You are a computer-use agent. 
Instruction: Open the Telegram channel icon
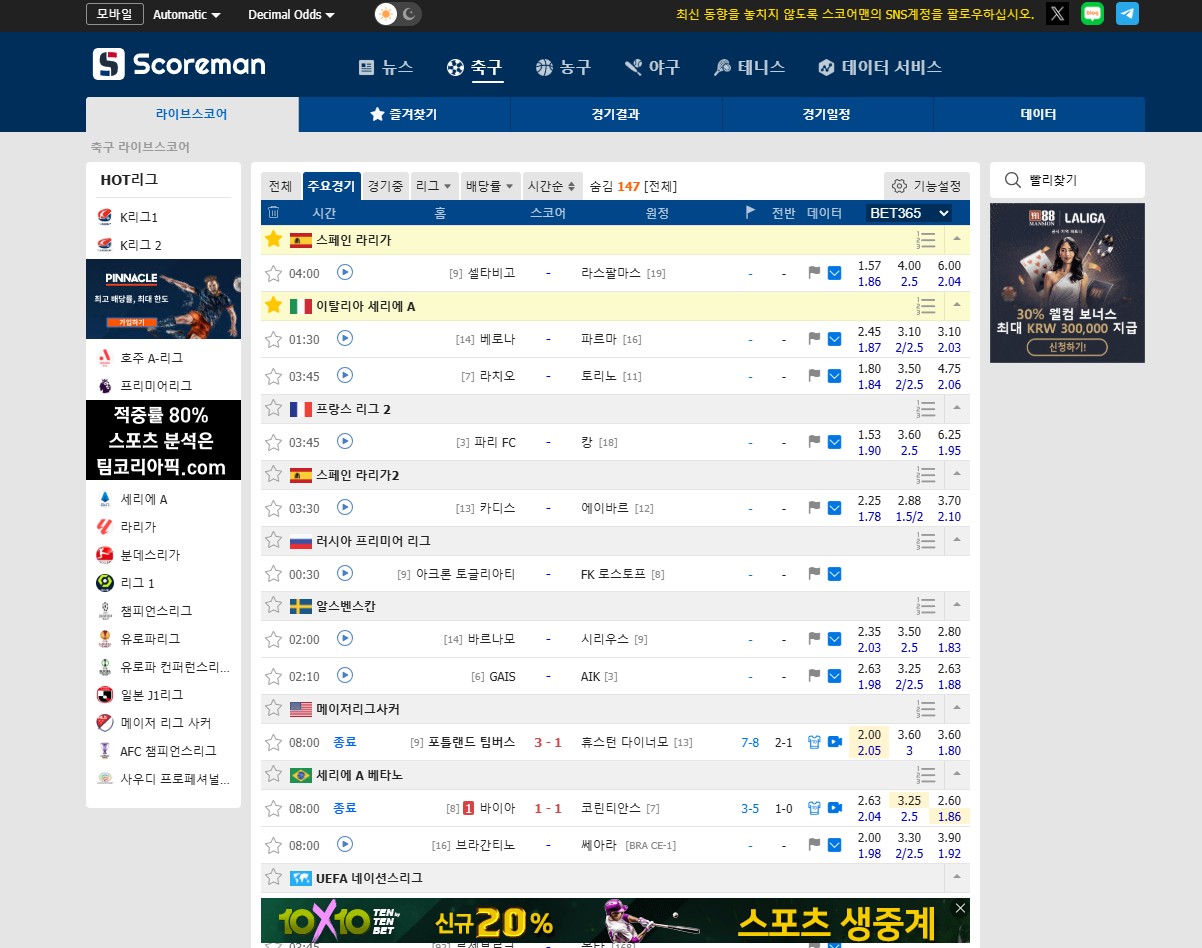coord(1127,14)
